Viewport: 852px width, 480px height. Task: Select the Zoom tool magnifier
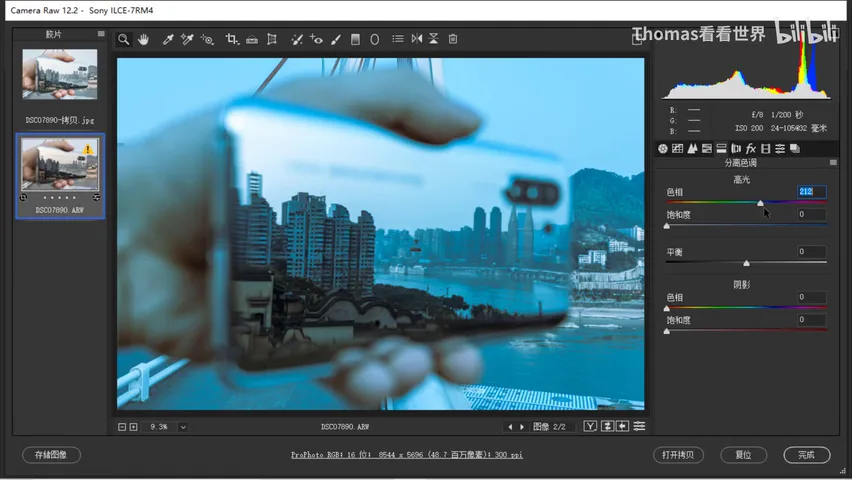pos(124,39)
